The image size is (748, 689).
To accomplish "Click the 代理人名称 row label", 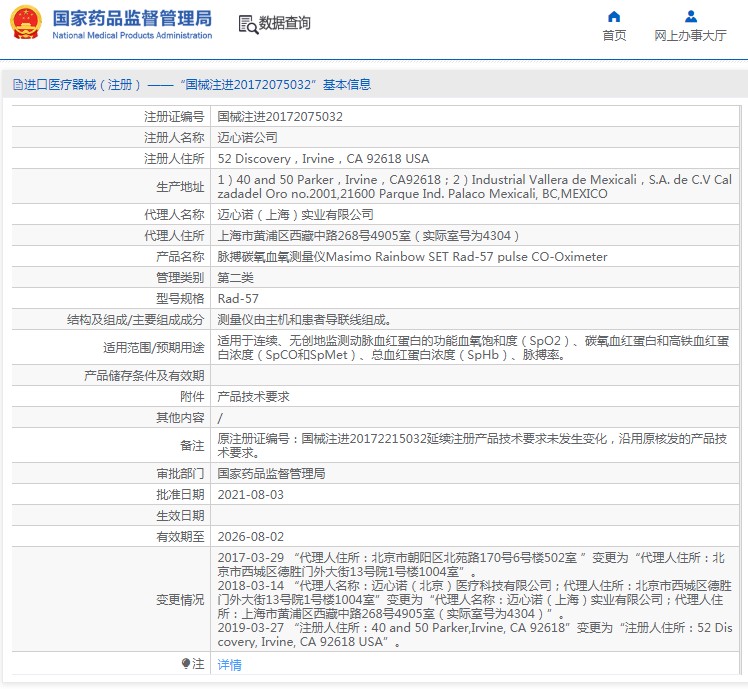I will coord(174,215).
